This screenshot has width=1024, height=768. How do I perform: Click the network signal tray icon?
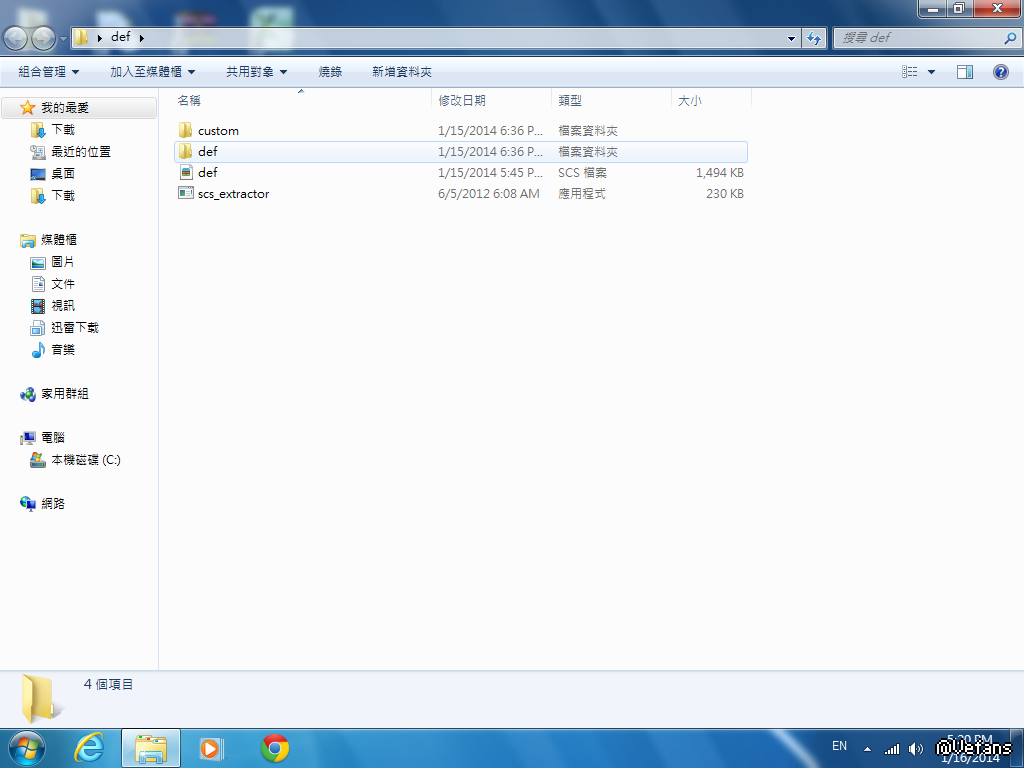891,749
